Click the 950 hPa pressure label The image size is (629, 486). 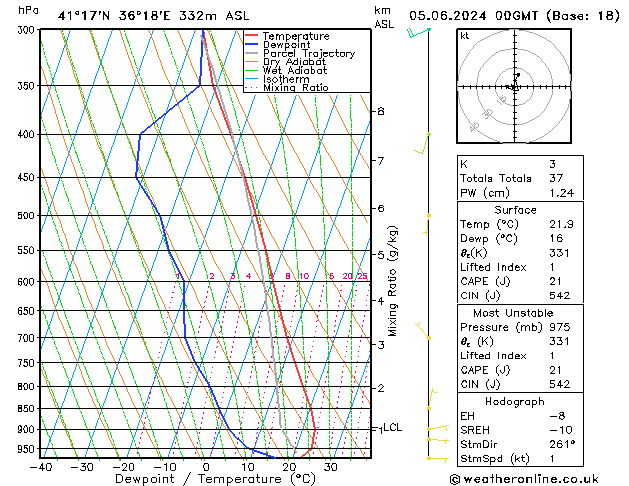[x=28, y=449]
